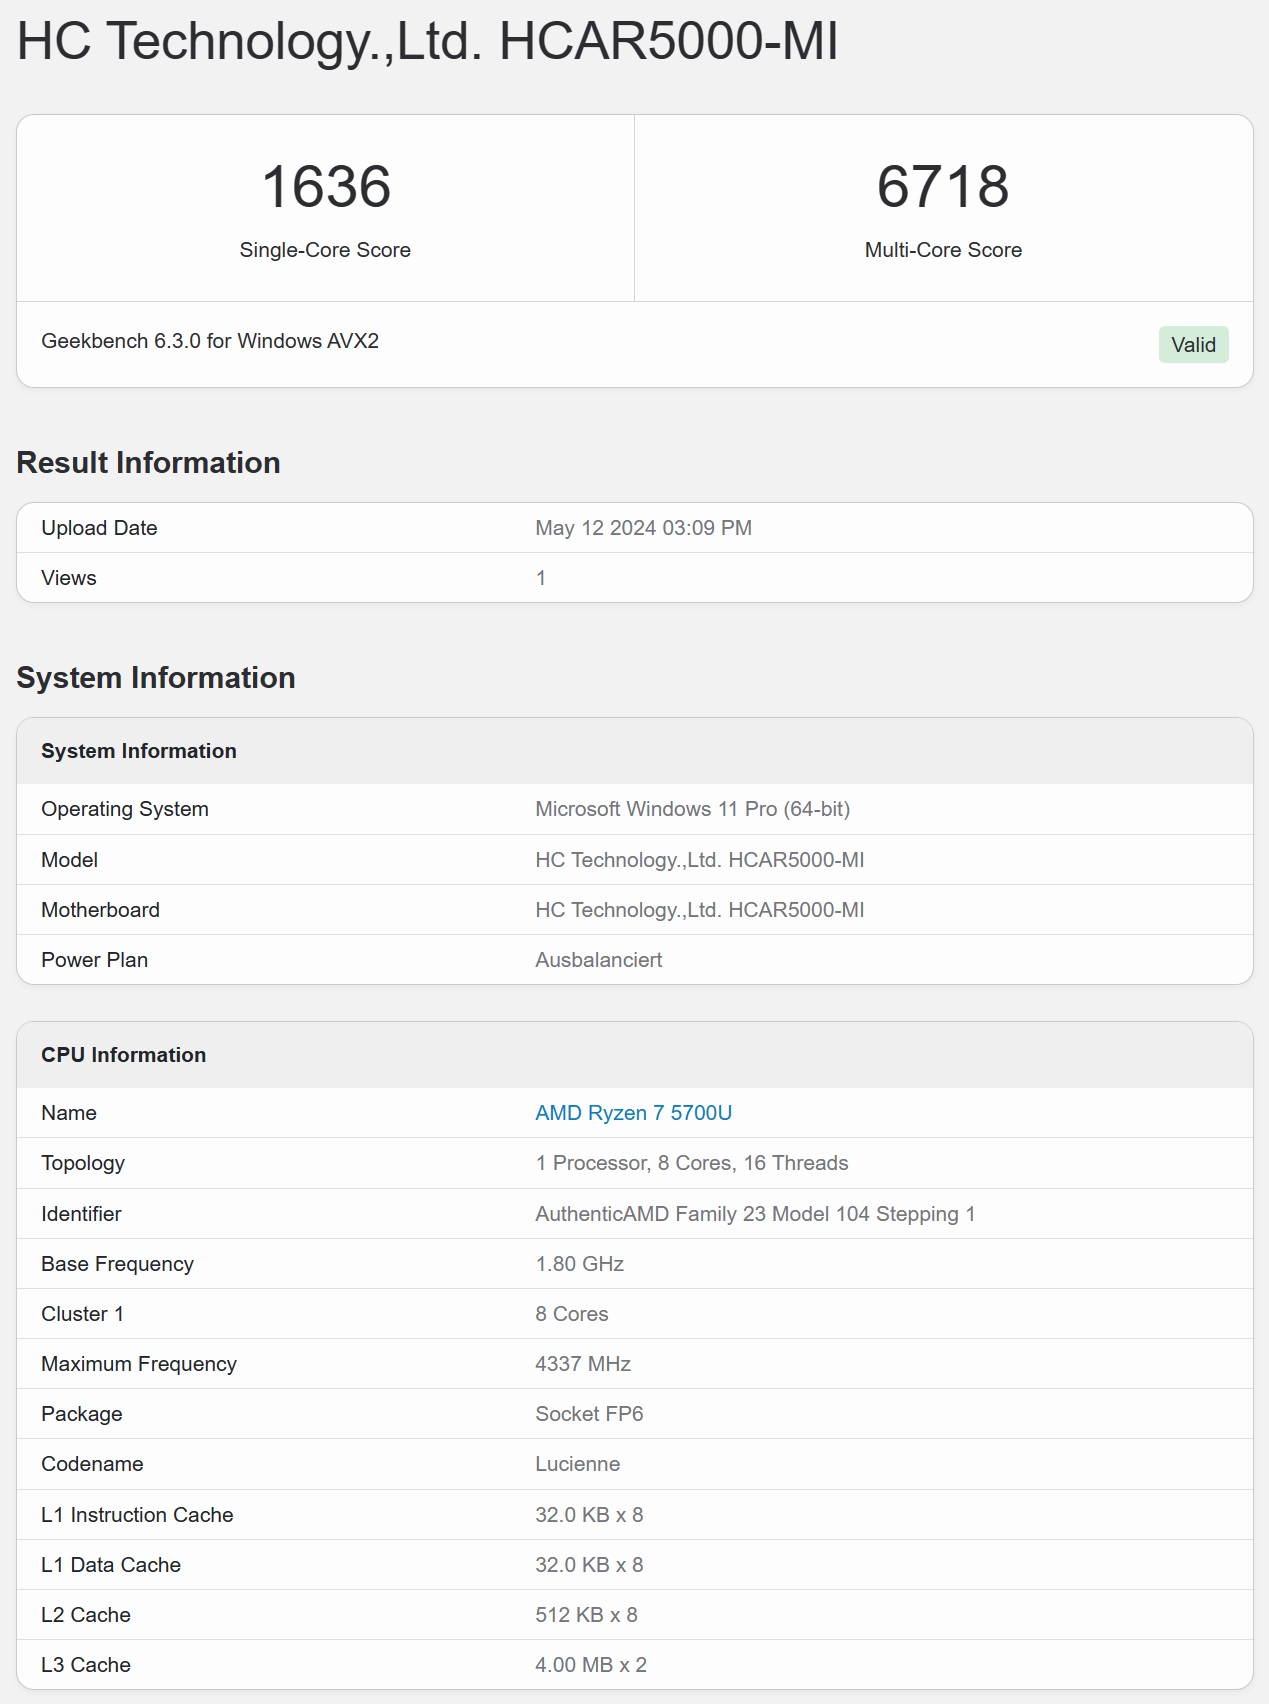Click the 'Multi-Core Score' caption
The width and height of the screenshot is (1269, 1704).
pyautogui.click(x=943, y=250)
